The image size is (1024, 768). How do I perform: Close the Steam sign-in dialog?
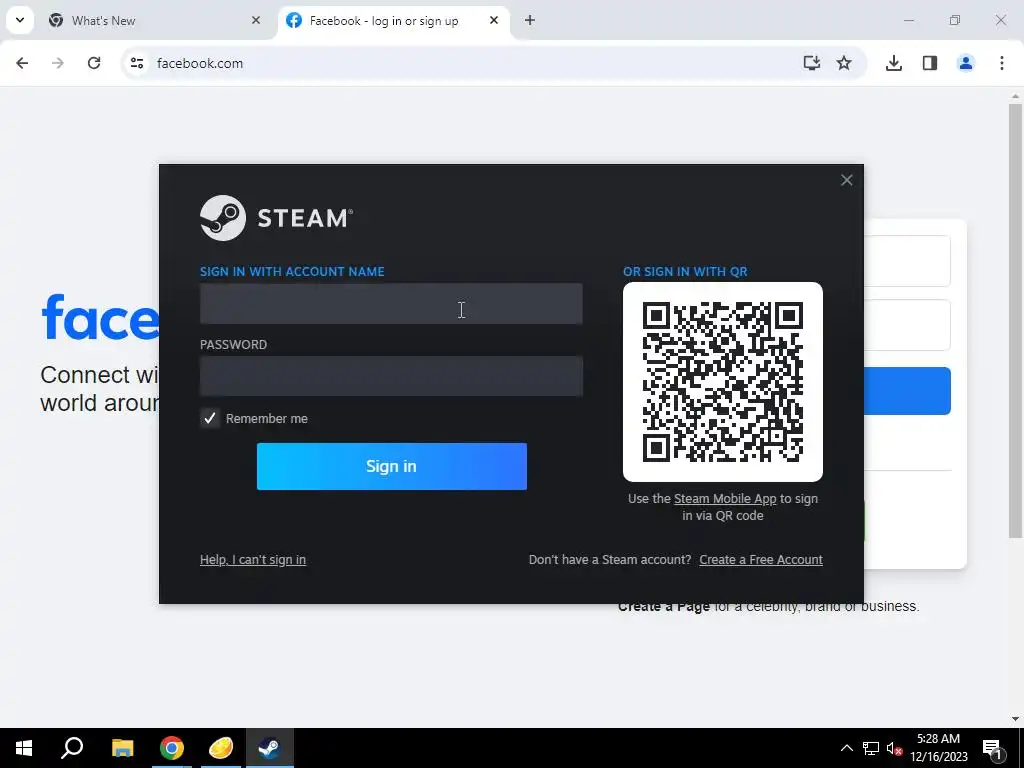(x=846, y=180)
